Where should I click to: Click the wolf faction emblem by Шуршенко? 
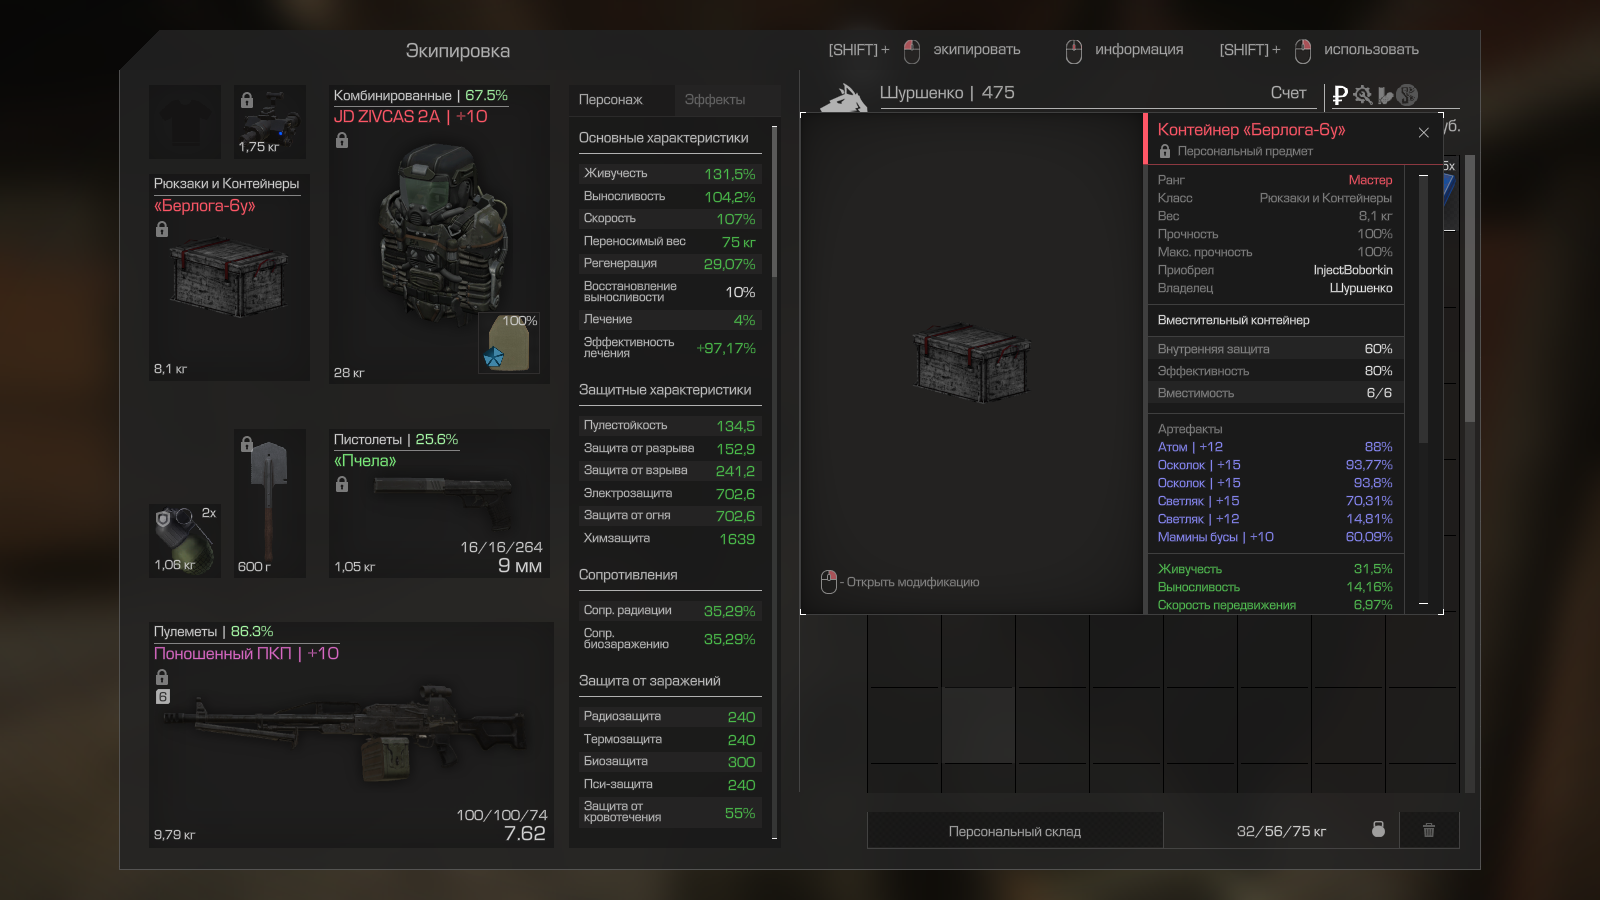pos(844,98)
